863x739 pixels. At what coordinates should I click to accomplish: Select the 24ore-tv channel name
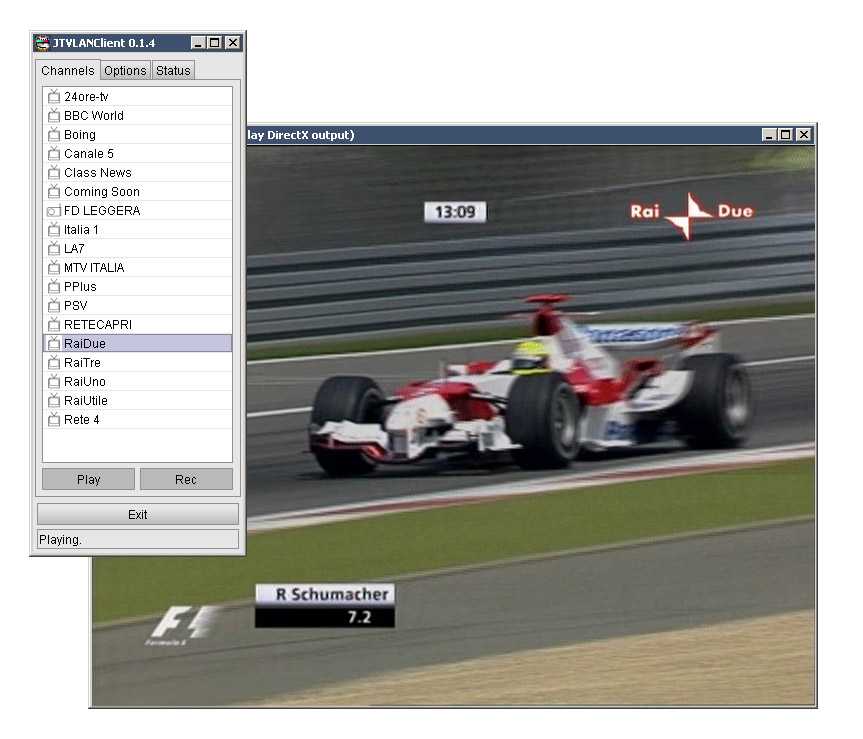point(86,97)
